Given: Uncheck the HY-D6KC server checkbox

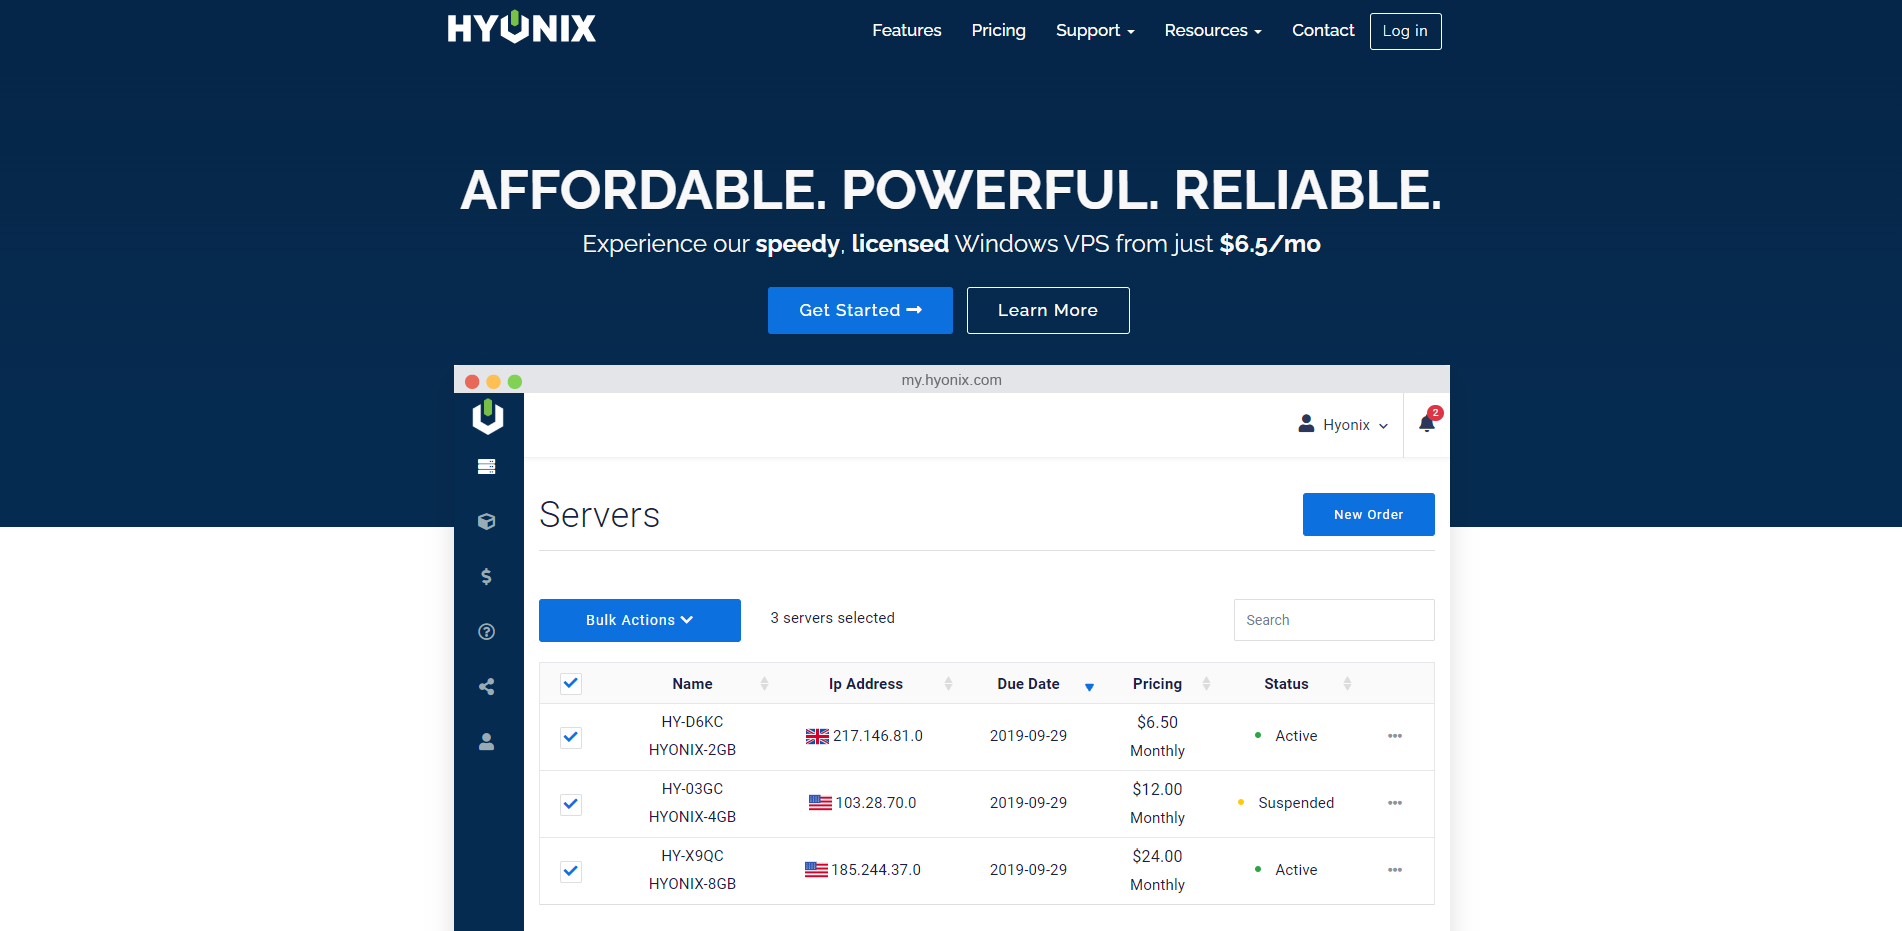Looking at the screenshot, I should 571,737.
